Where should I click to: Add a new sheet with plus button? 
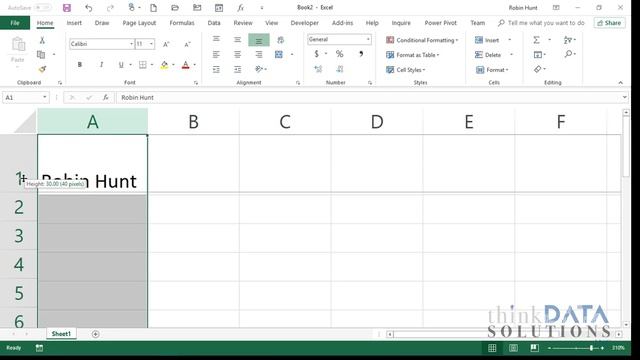[x=95, y=334]
